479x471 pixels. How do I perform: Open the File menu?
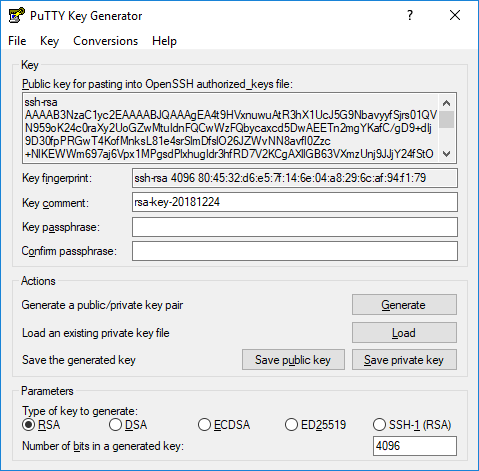click(x=17, y=41)
